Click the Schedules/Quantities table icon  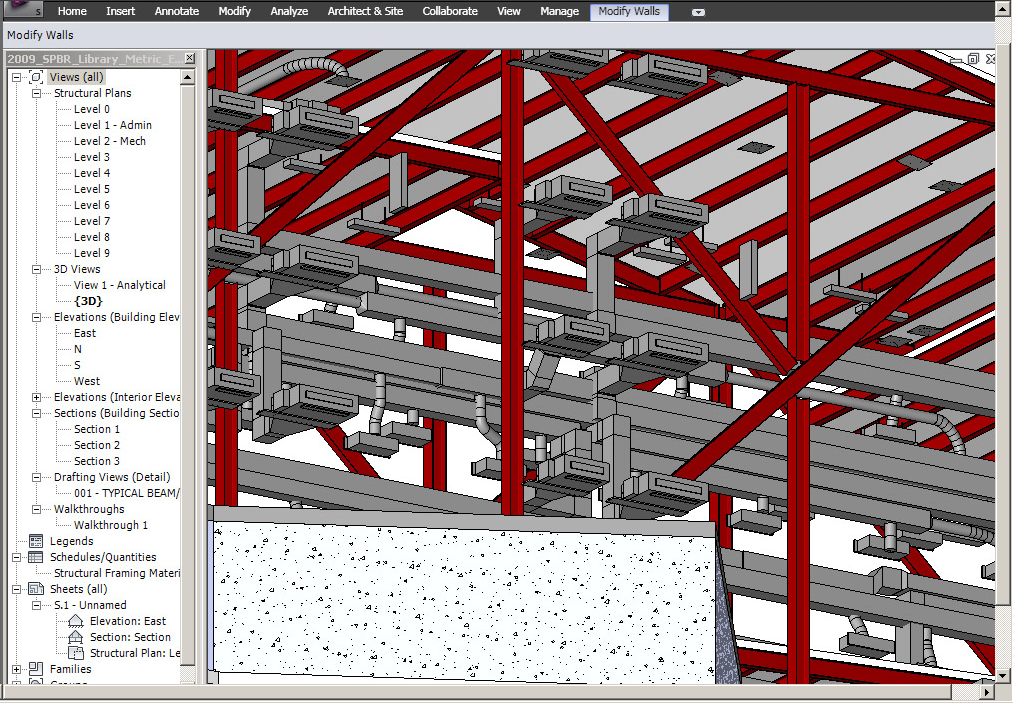pos(36,557)
